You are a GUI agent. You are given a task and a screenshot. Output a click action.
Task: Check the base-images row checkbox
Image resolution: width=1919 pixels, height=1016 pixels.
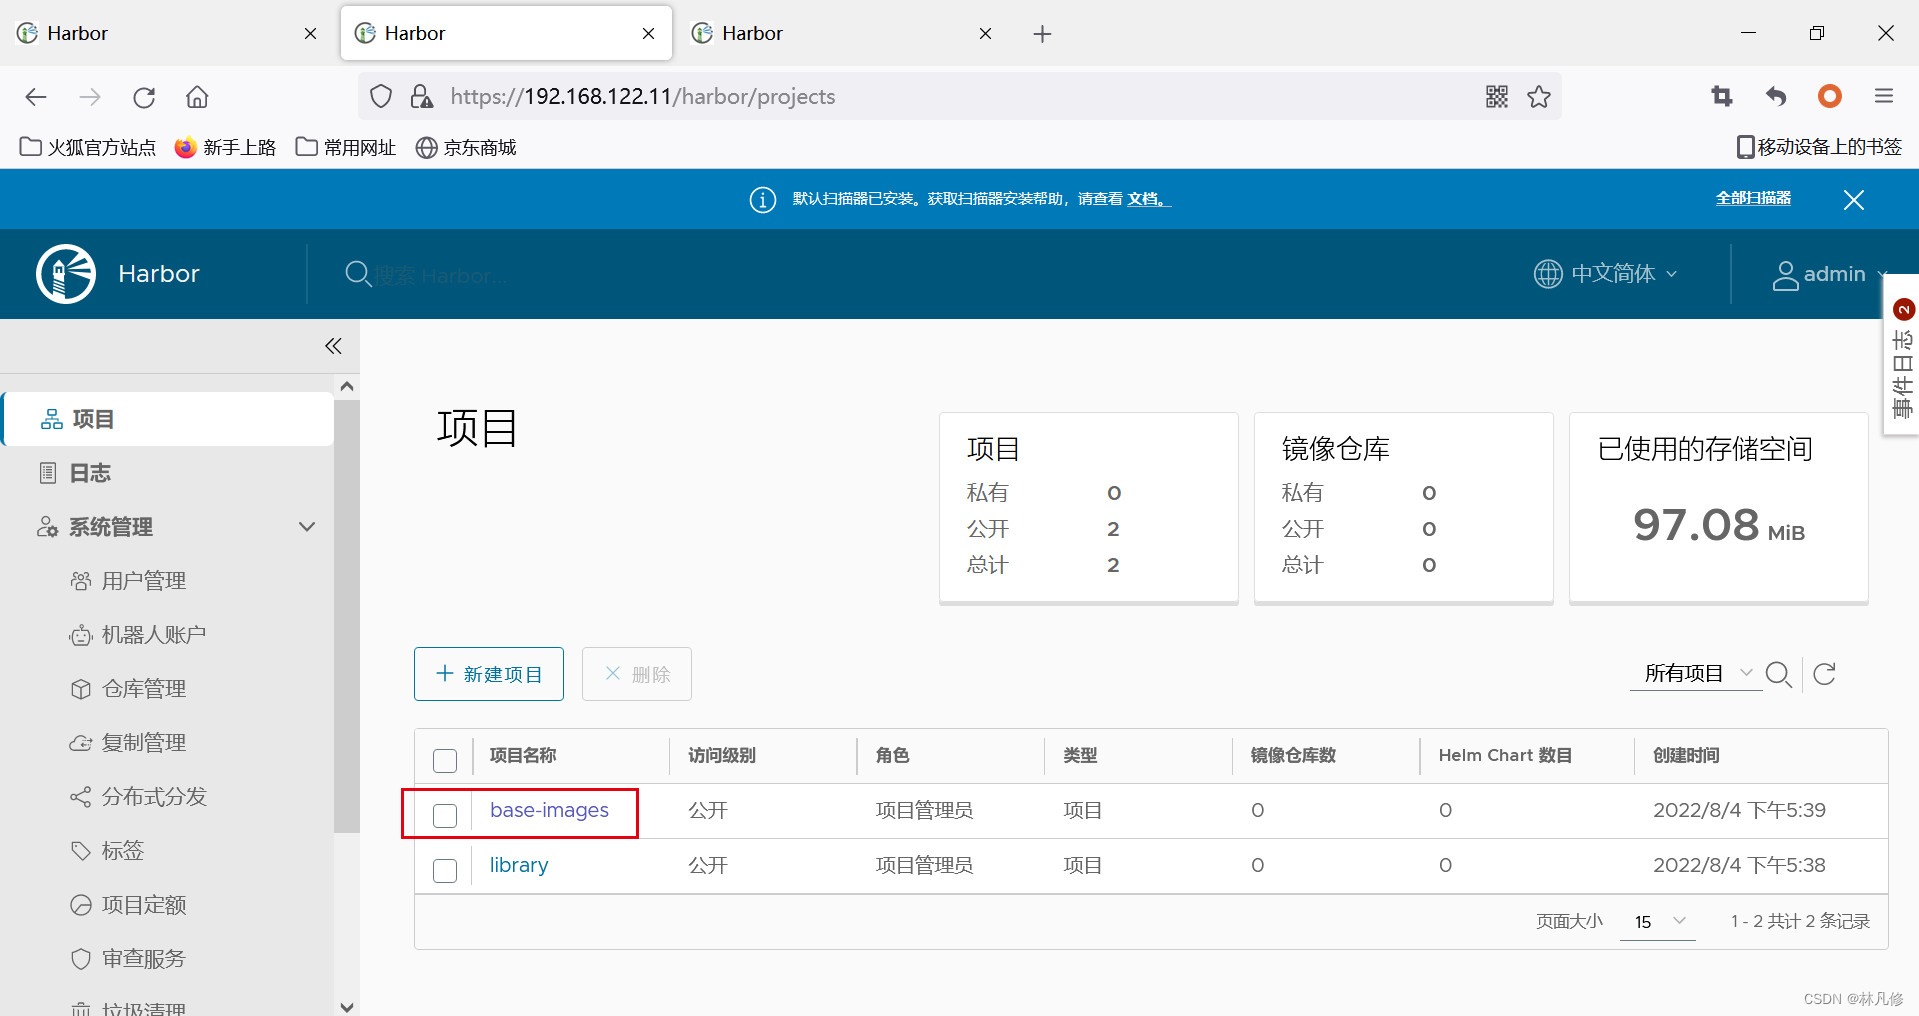444,815
